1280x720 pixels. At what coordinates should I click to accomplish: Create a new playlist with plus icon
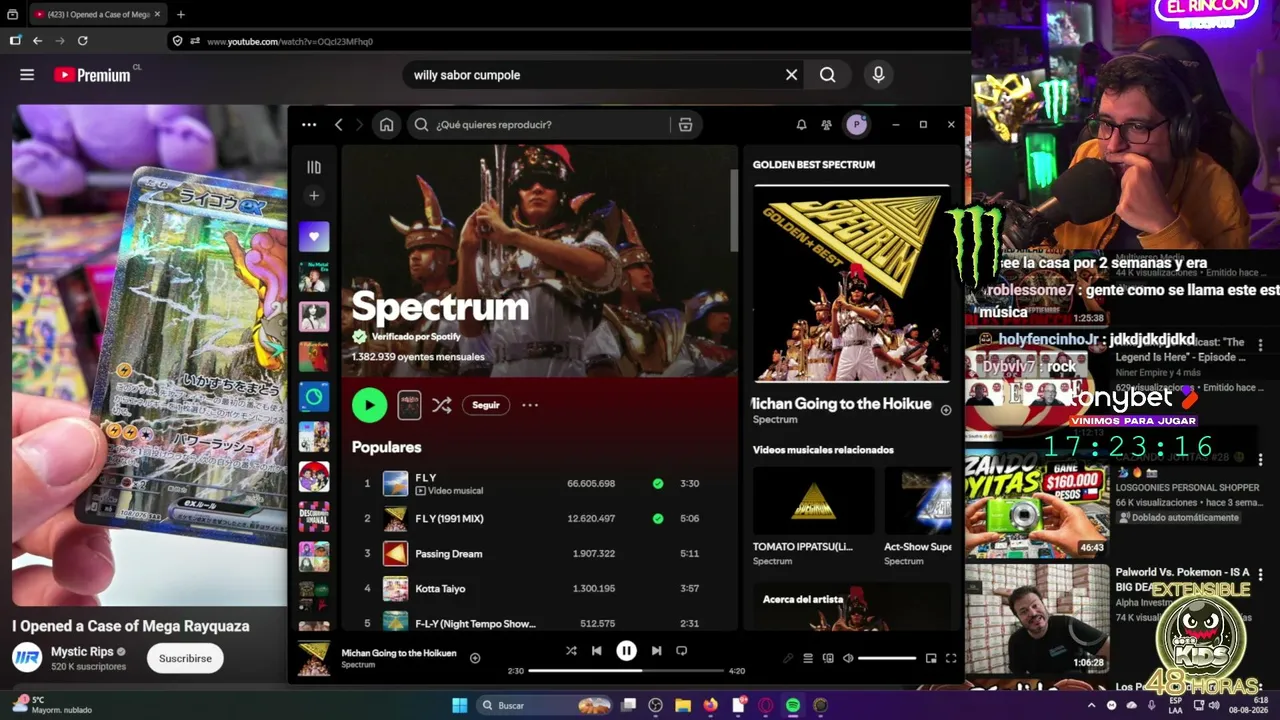(314, 196)
